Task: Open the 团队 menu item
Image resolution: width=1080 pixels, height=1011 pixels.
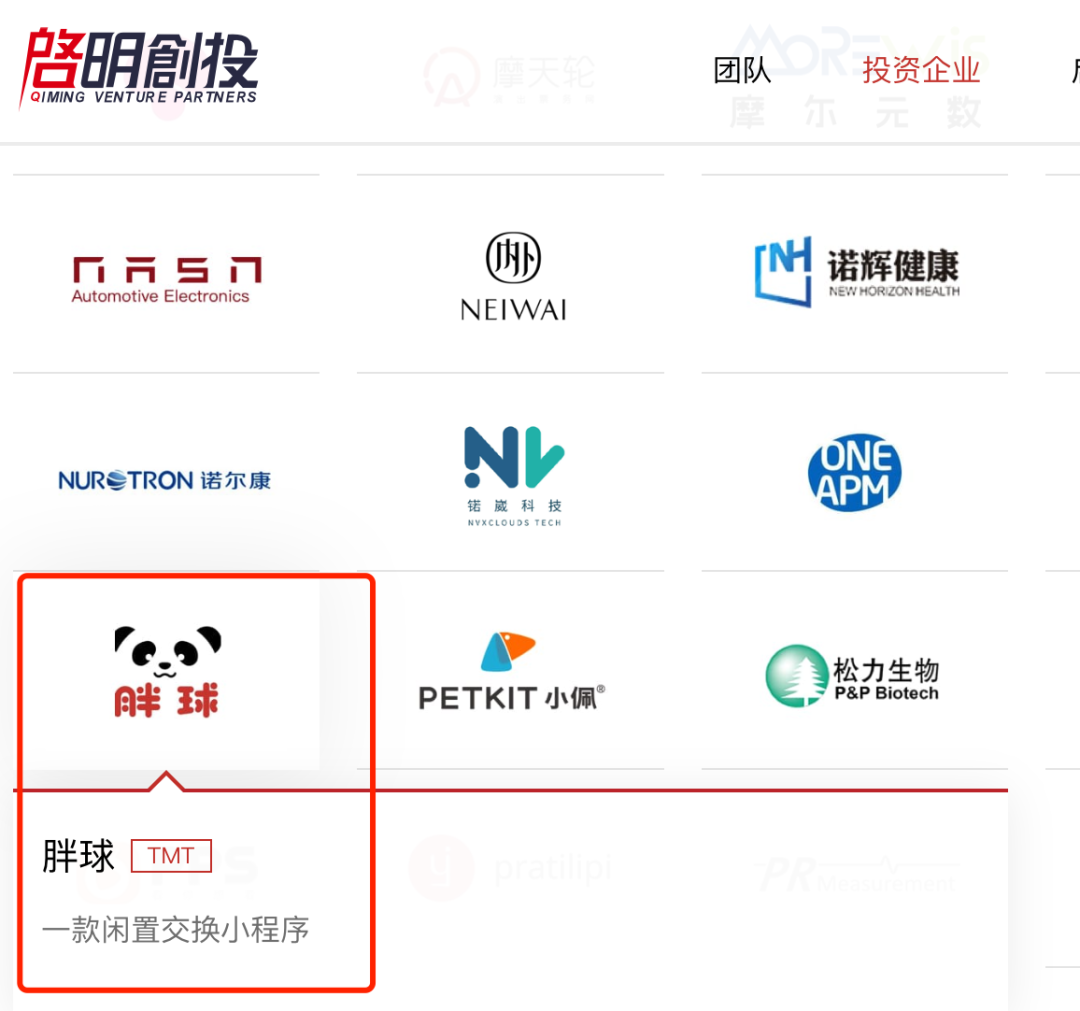Action: coord(742,70)
